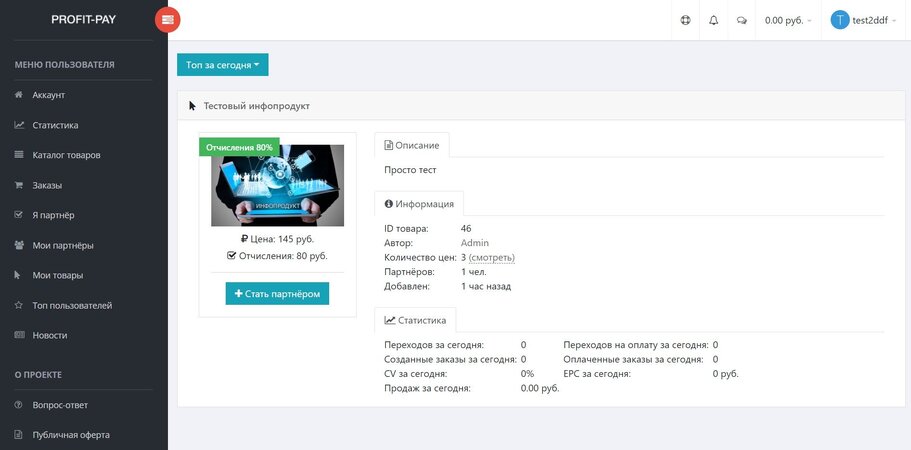The width and height of the screenshot is (911, 450).
Task: Click the Топ пользователей star icon
Action: [19, 305]
